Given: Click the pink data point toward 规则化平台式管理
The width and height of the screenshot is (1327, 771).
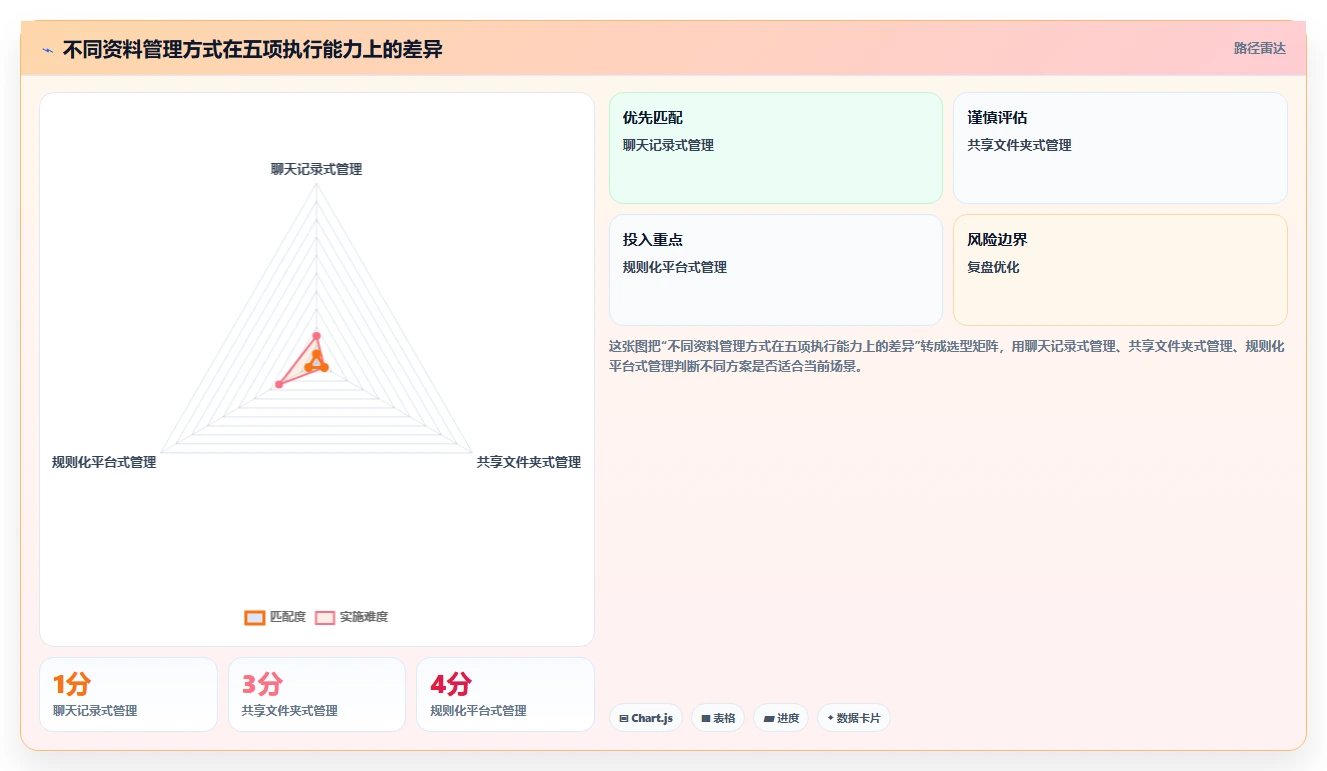Looking at the screenshot, I should point(279,384).
